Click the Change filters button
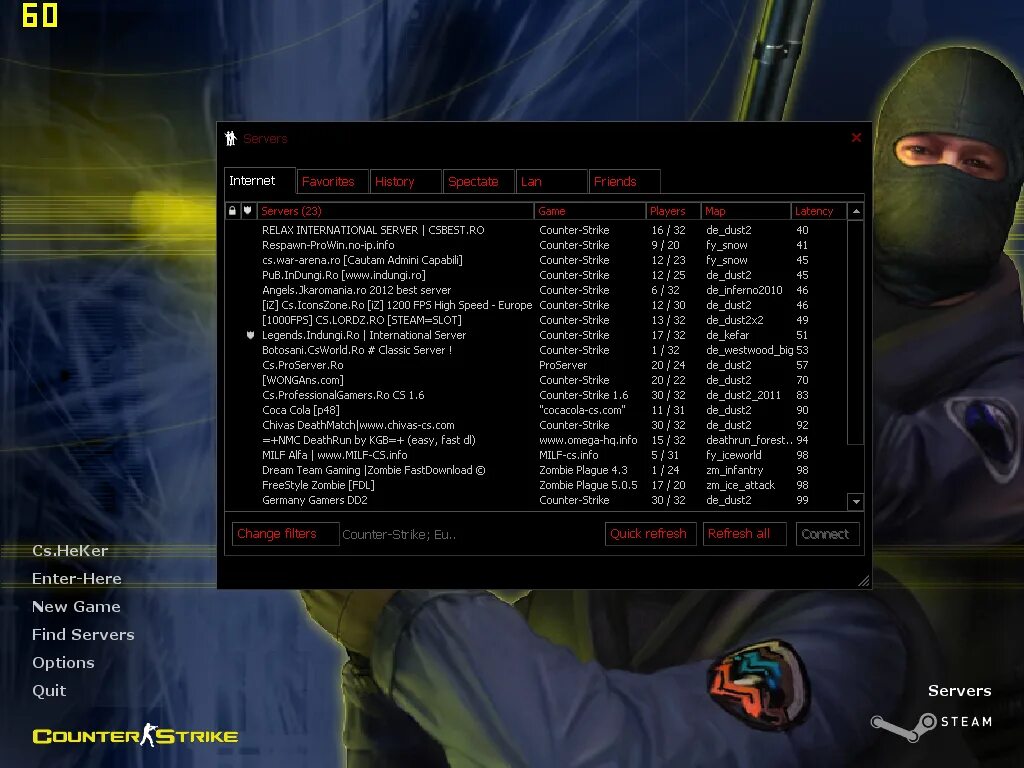The width and height of the screenshot is (1024, 768). click(x=285, y=534)
